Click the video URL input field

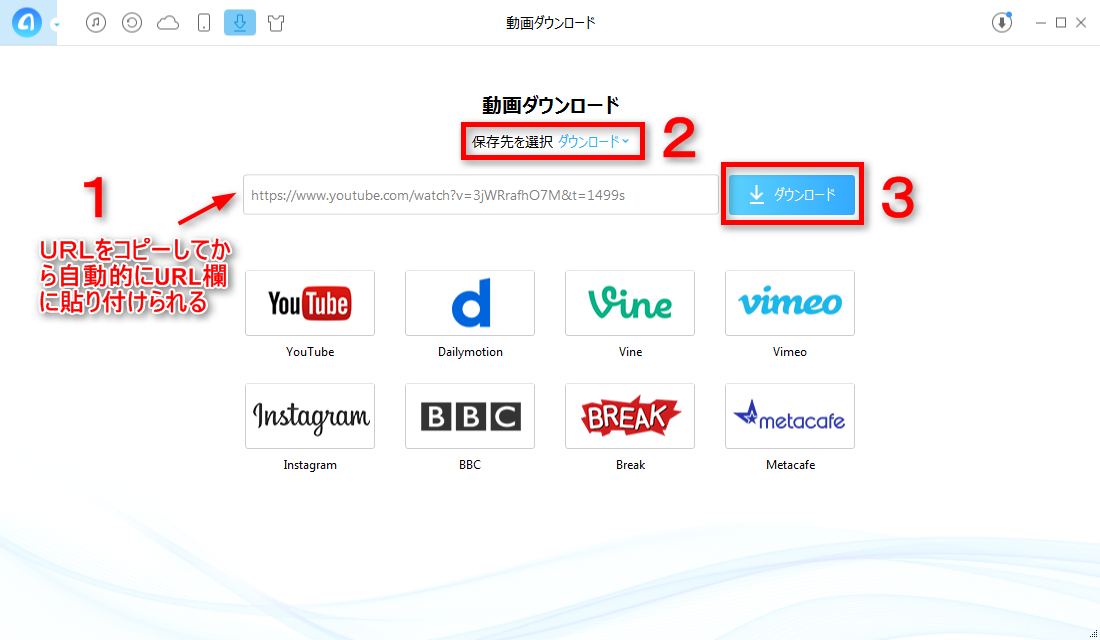click(x=481, y=195)
